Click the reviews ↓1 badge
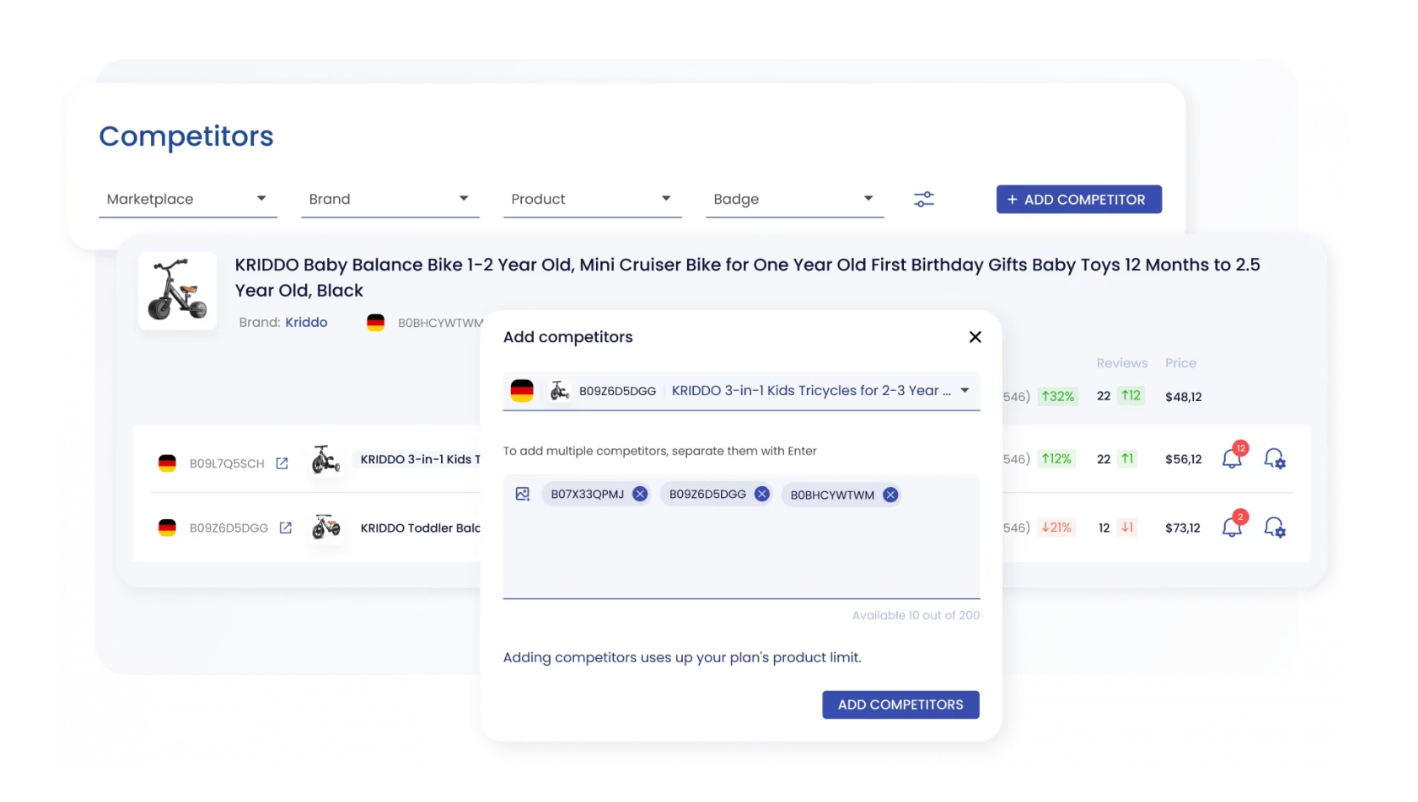Screen dimensions: 1418x802 click(x=1127, y=527)
